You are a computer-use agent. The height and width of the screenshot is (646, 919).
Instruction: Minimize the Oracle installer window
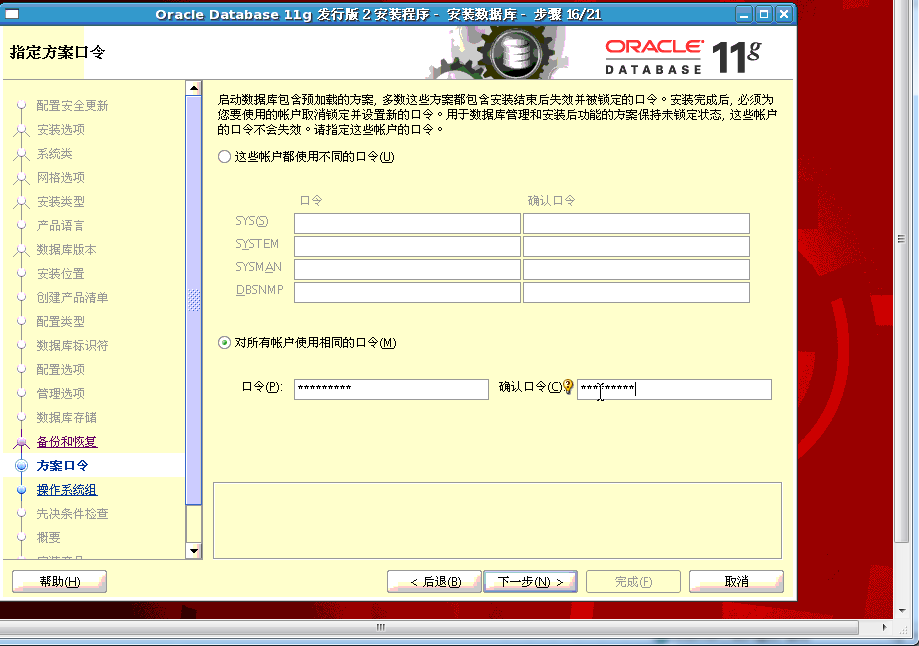744,14
